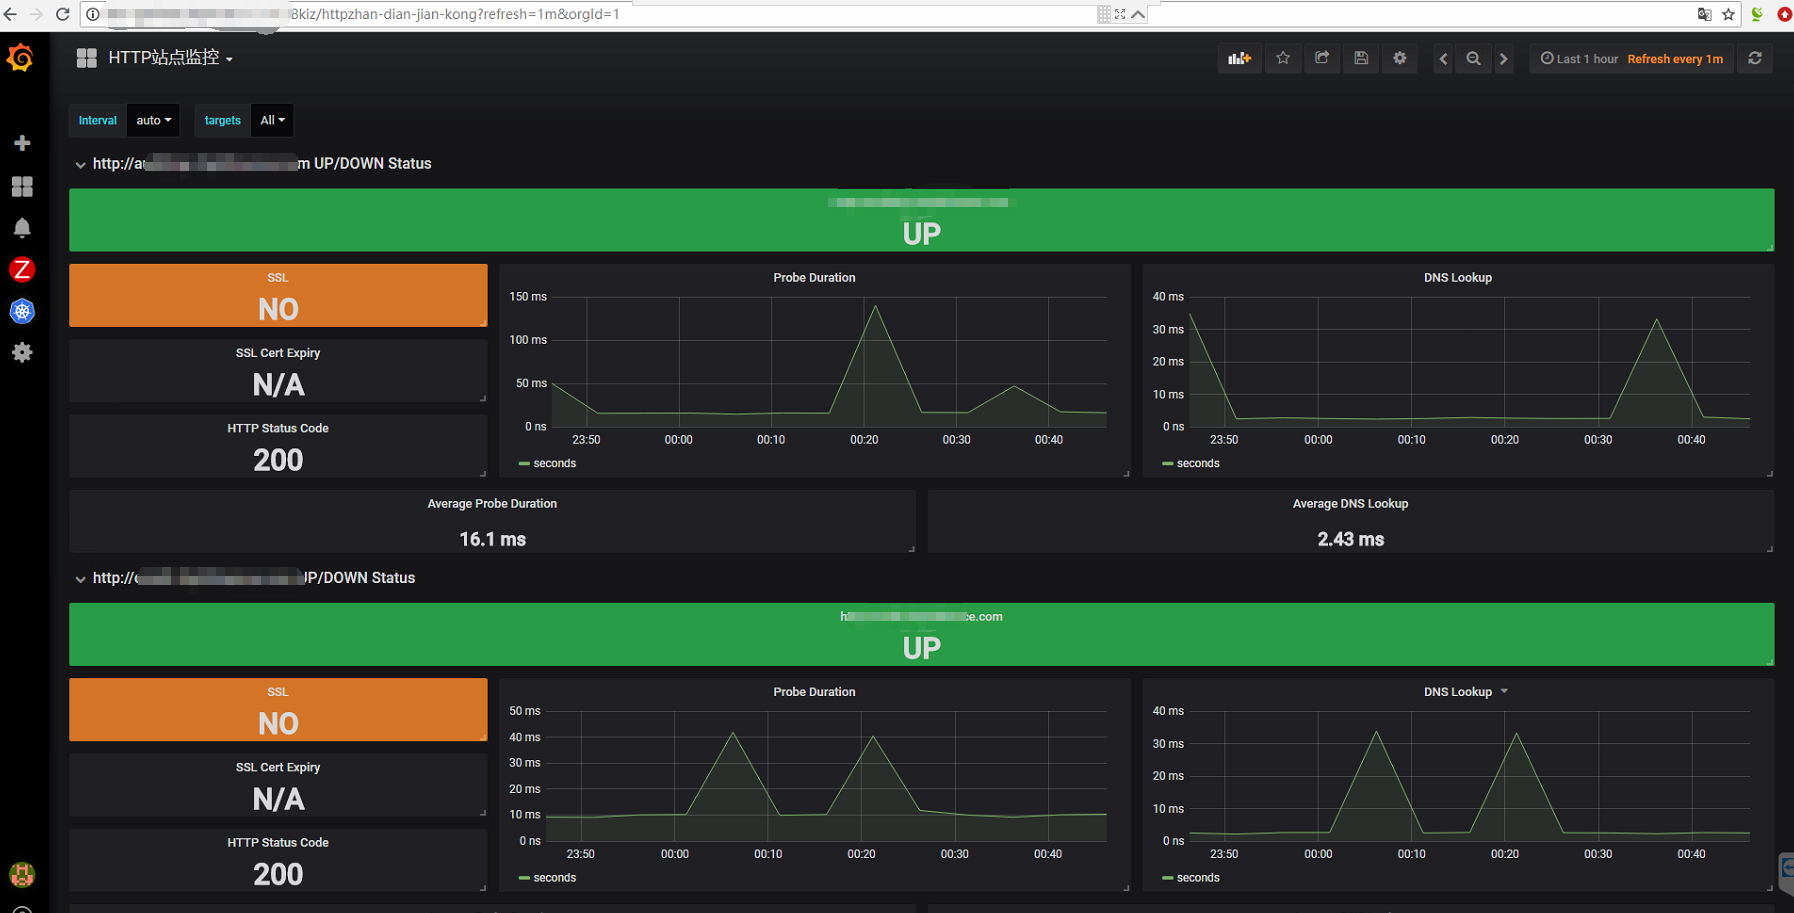Click the Interval variable label
This screenshot has height=913, width=1794.
coord(98,120)
